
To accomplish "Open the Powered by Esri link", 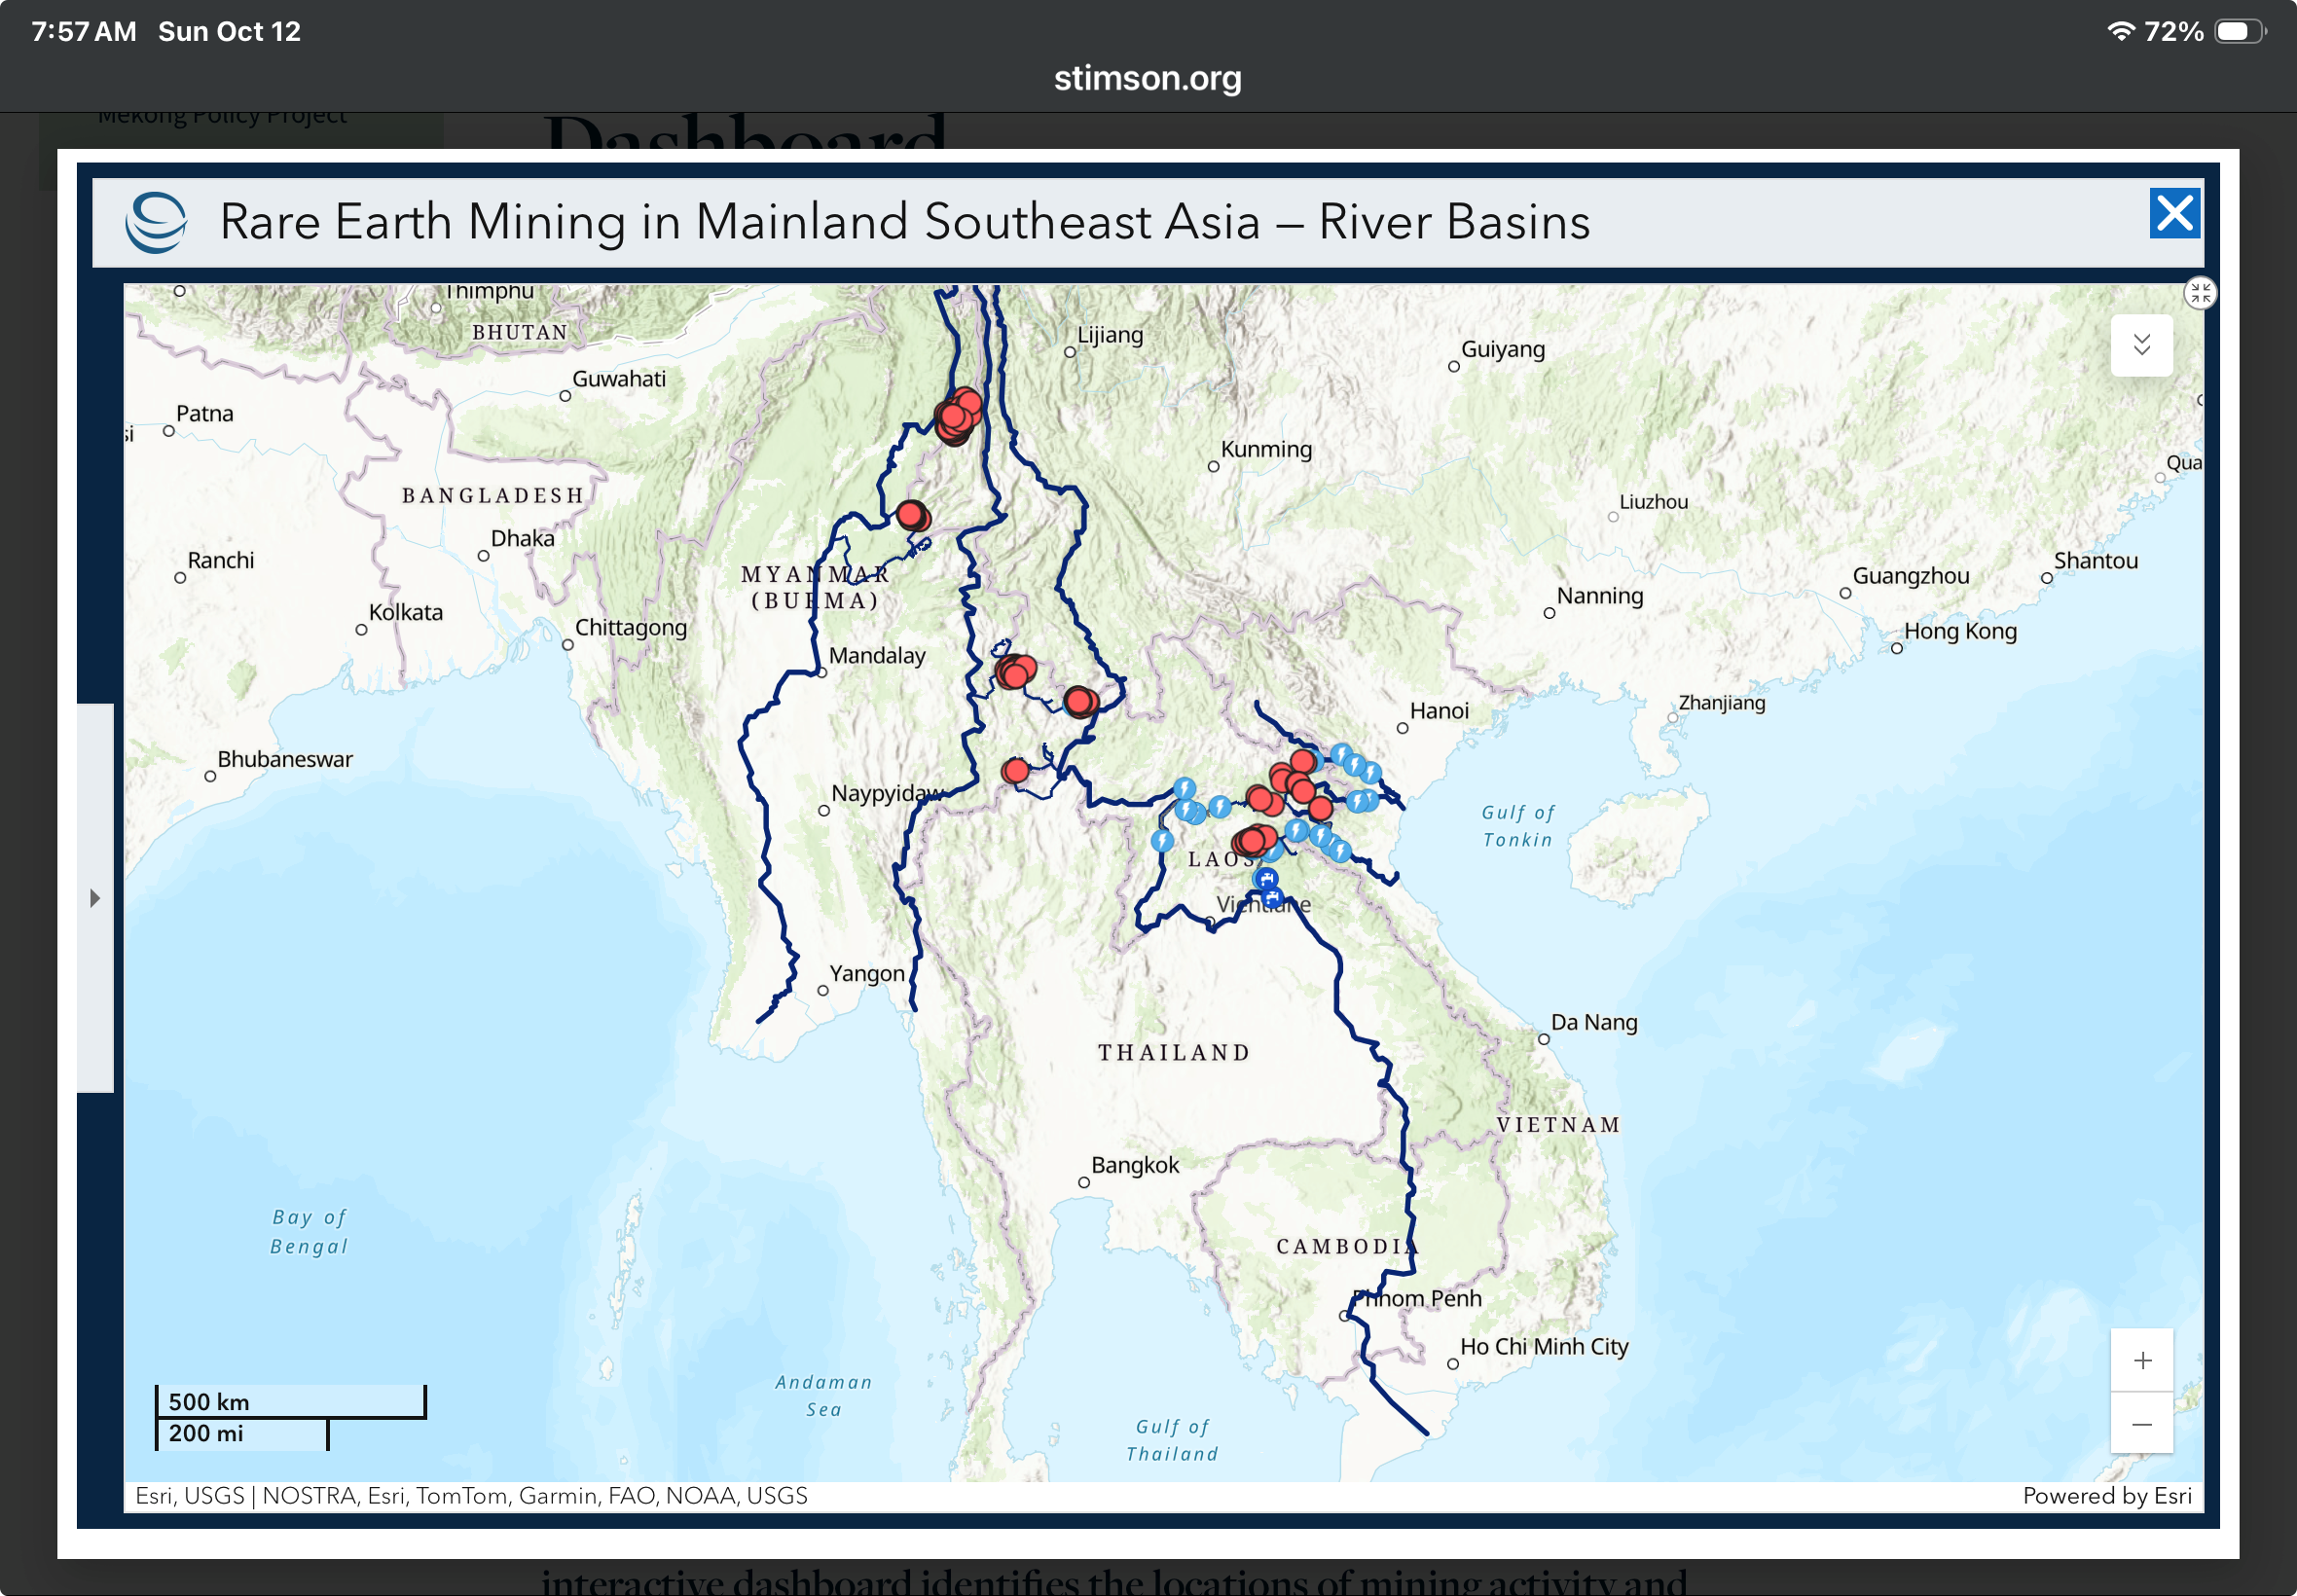I will (x=2106, y=1495).
